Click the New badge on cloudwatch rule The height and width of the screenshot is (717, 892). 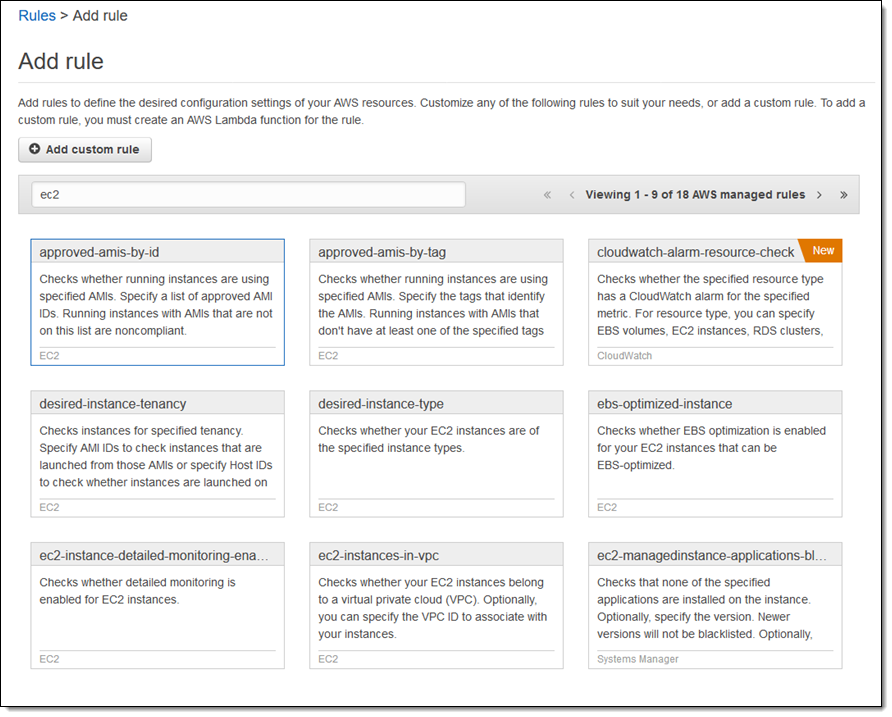pyautogui.click(x=823, y=250)
